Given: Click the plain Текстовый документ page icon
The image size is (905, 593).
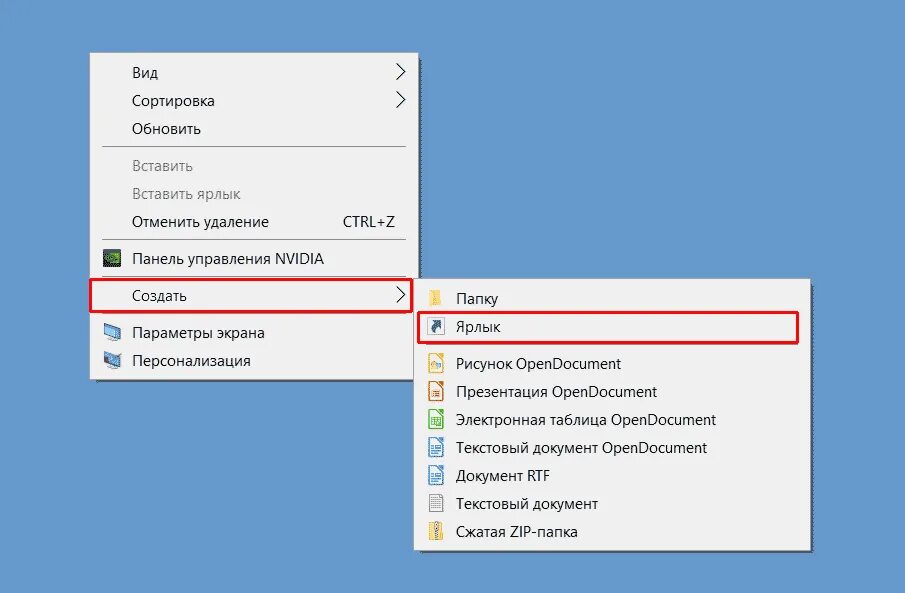Looking at the screenshot, I should (x=436, y=504).
